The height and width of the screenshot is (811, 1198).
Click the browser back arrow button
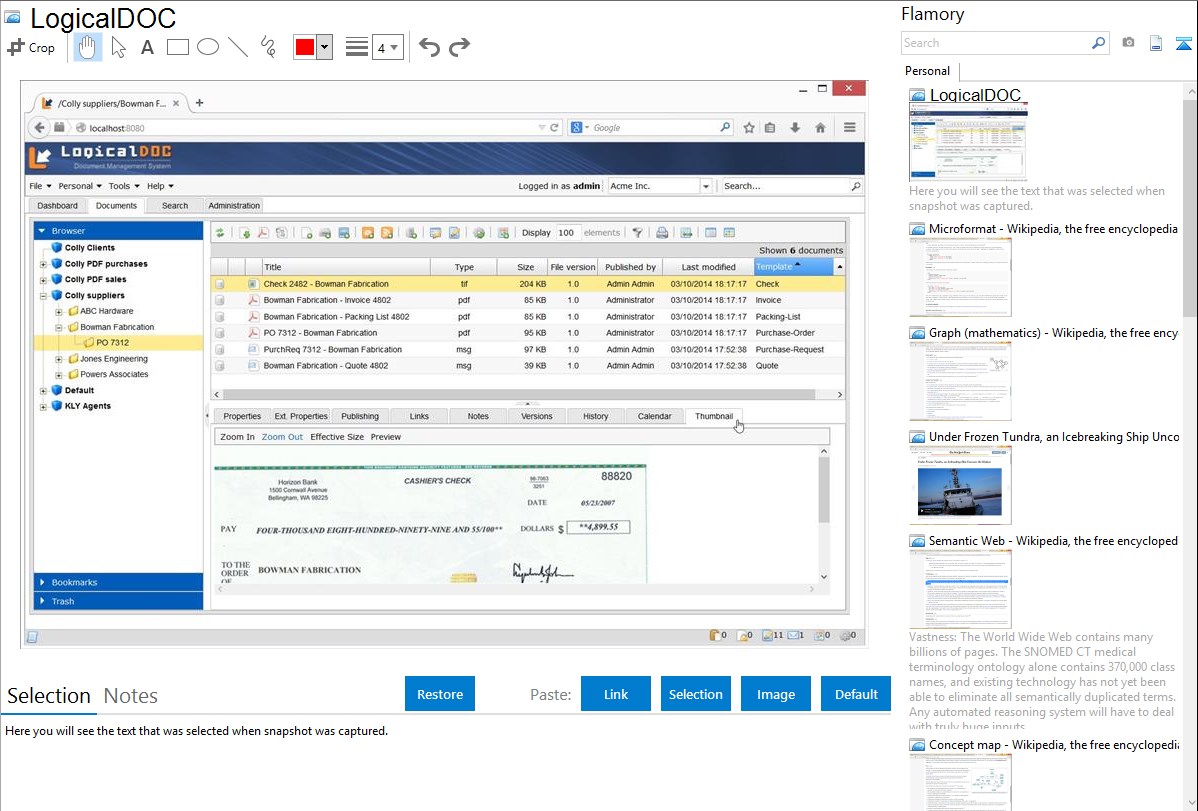click(x=40, y=128)
